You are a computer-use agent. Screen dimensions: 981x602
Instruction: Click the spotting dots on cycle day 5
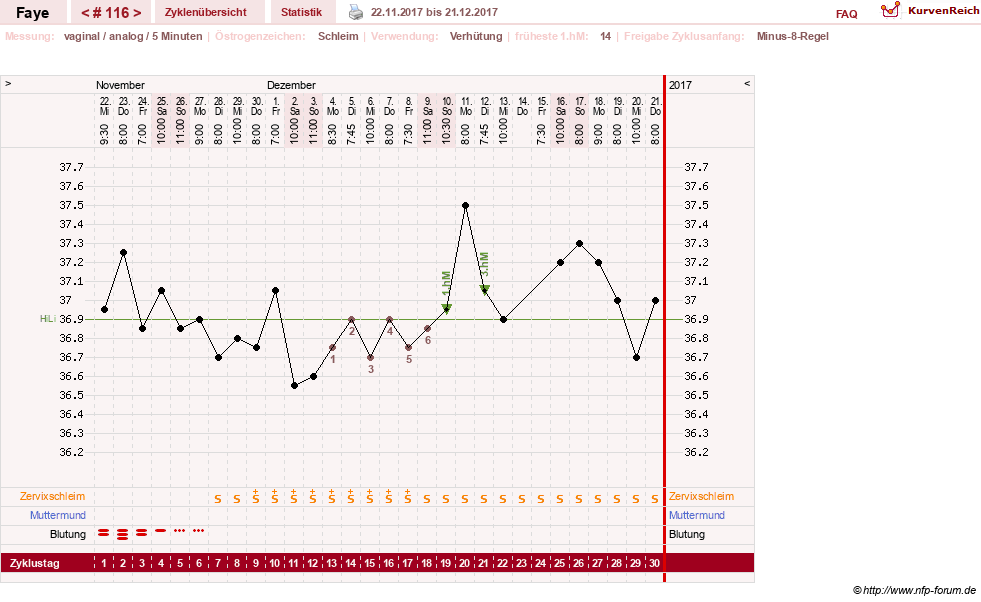(180, 531)
